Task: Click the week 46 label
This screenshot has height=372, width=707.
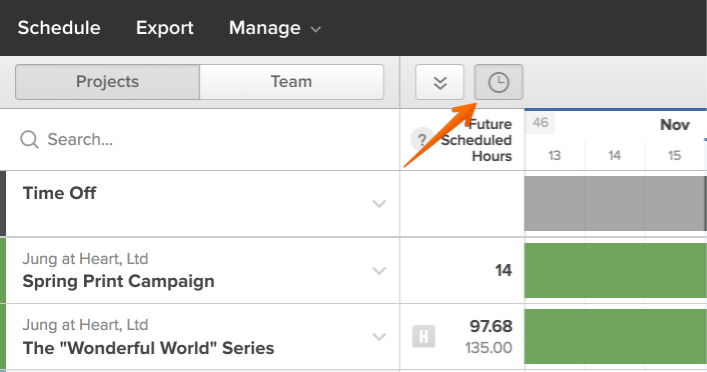Action: coord(540,122)
